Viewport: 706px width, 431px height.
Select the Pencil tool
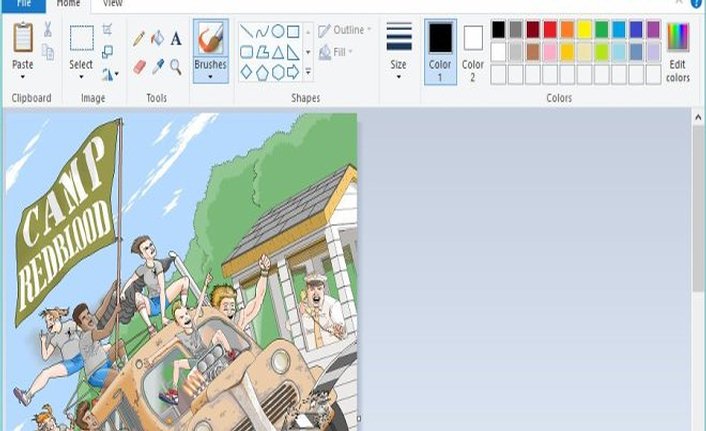[x=139, y=39]
